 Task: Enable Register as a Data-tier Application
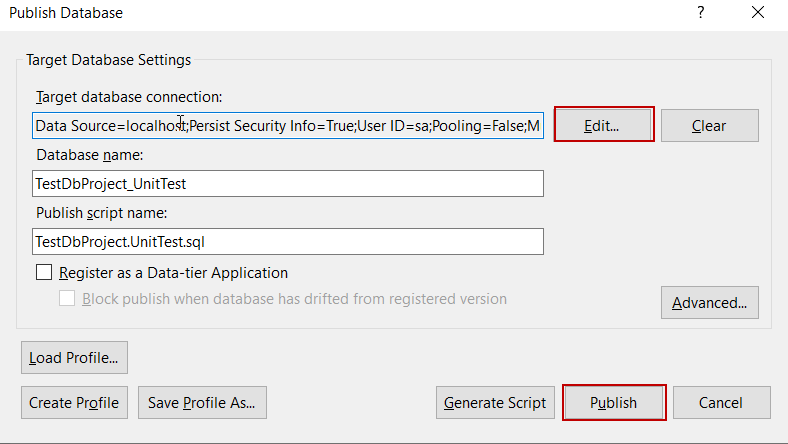tap(44, 272)
